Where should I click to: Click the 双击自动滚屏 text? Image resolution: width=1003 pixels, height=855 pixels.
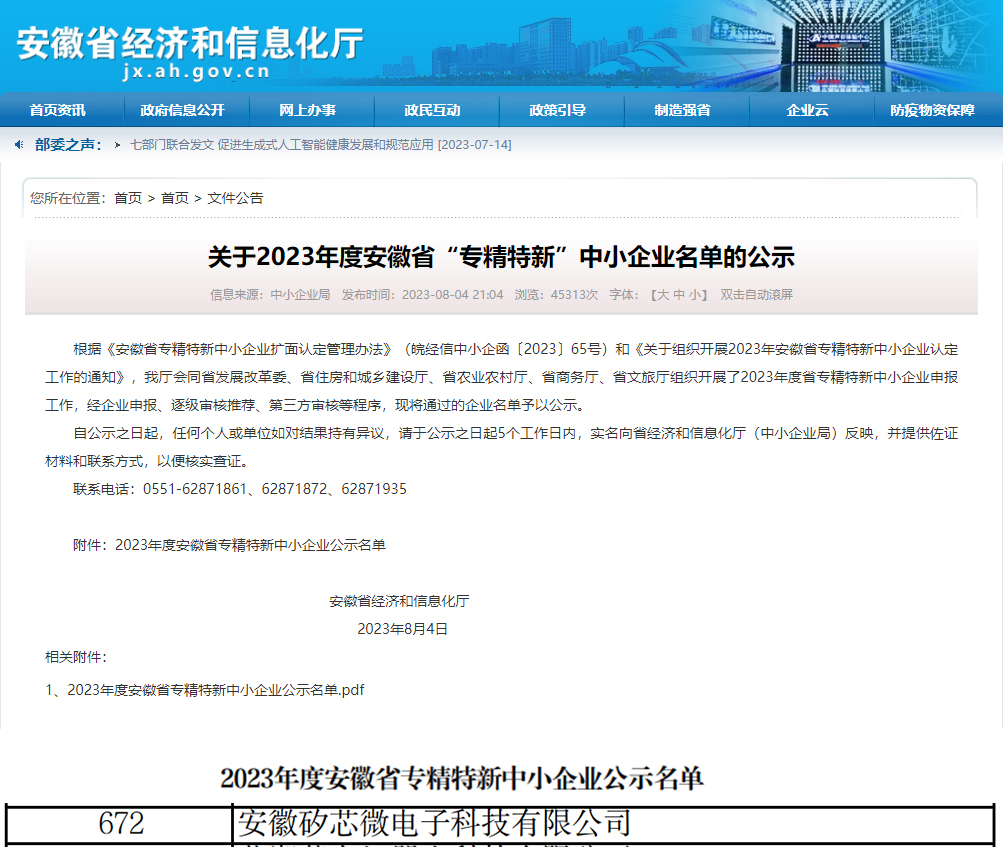[x=756, y=295]
